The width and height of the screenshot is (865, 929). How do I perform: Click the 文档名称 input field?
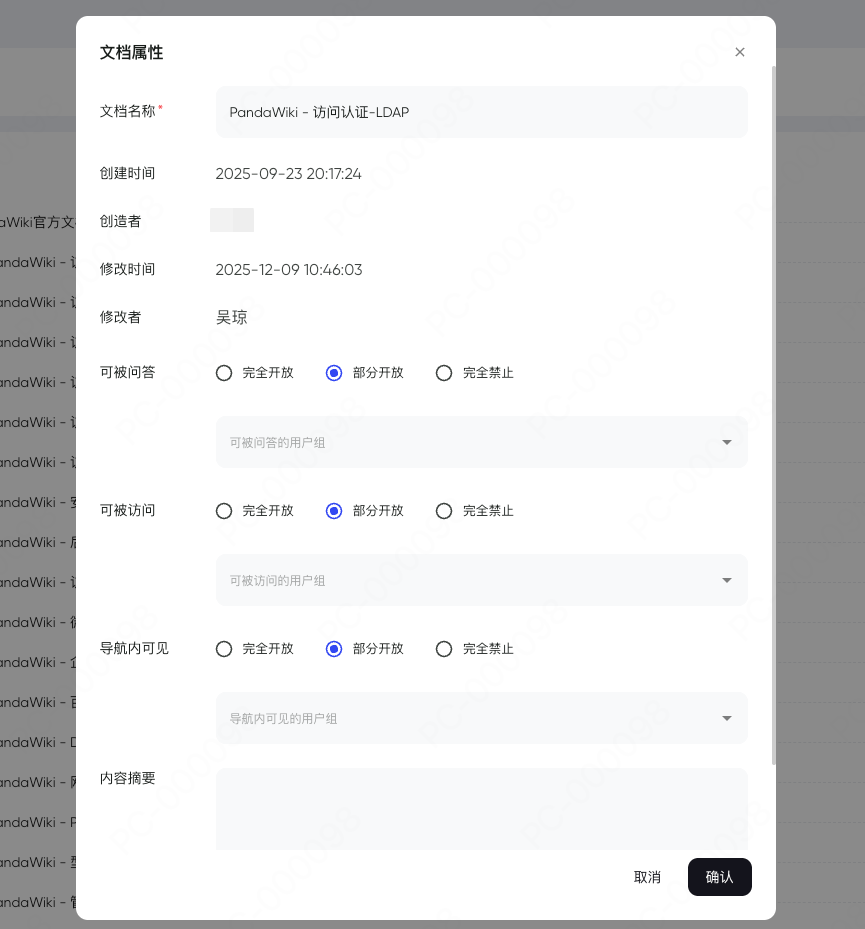pyautogui.click(x=481, y=112)
